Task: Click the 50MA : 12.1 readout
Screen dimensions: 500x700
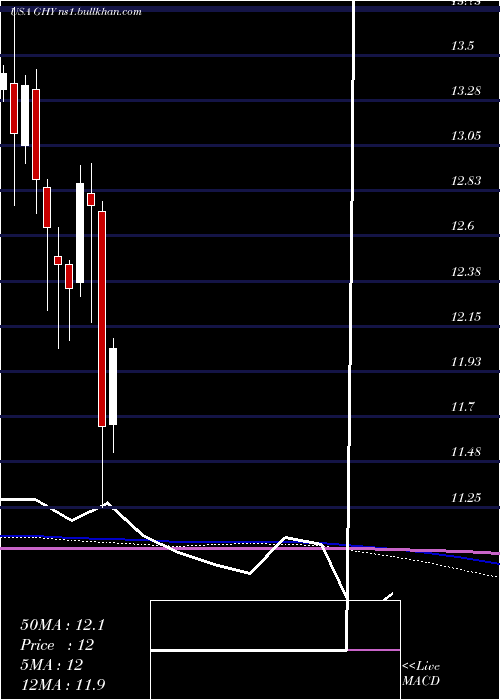Action: pos(62,625)
